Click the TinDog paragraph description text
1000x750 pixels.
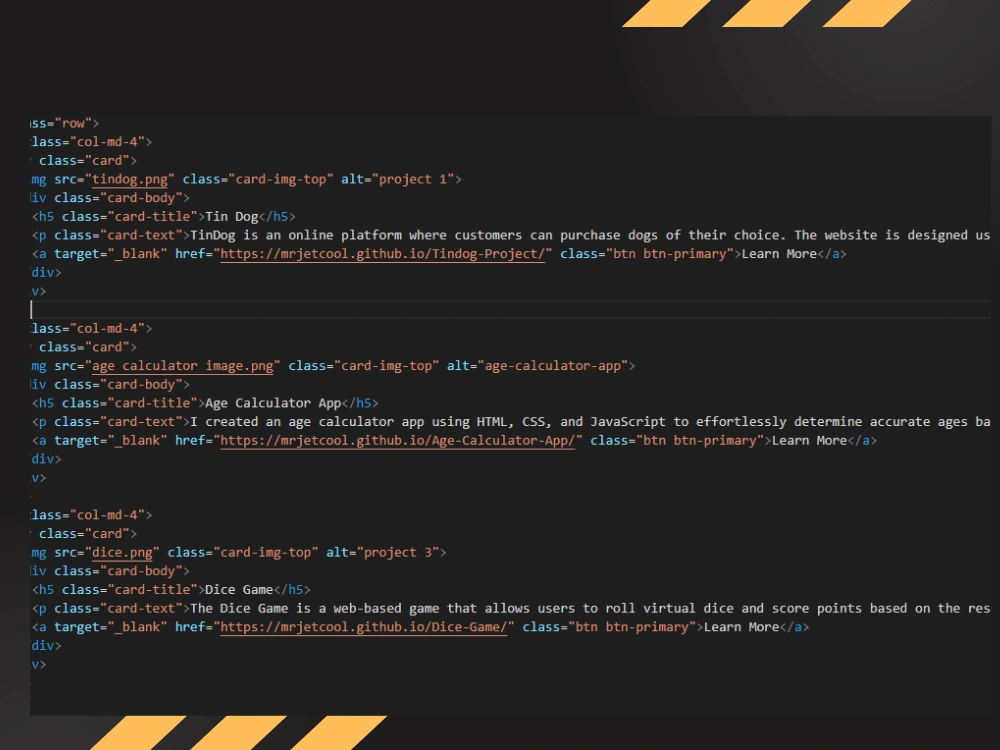click(x=590, y=235)
